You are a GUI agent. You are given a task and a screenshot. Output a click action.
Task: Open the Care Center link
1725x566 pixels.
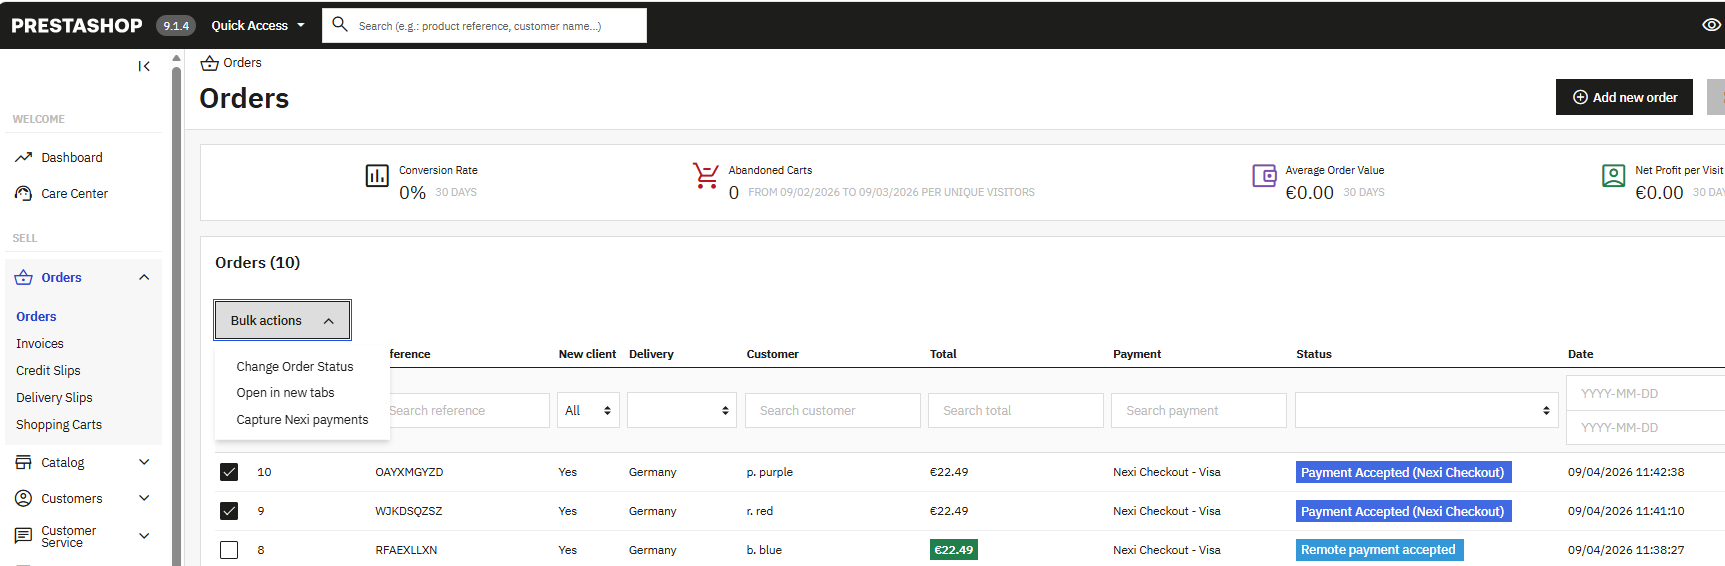click(75, 193)
